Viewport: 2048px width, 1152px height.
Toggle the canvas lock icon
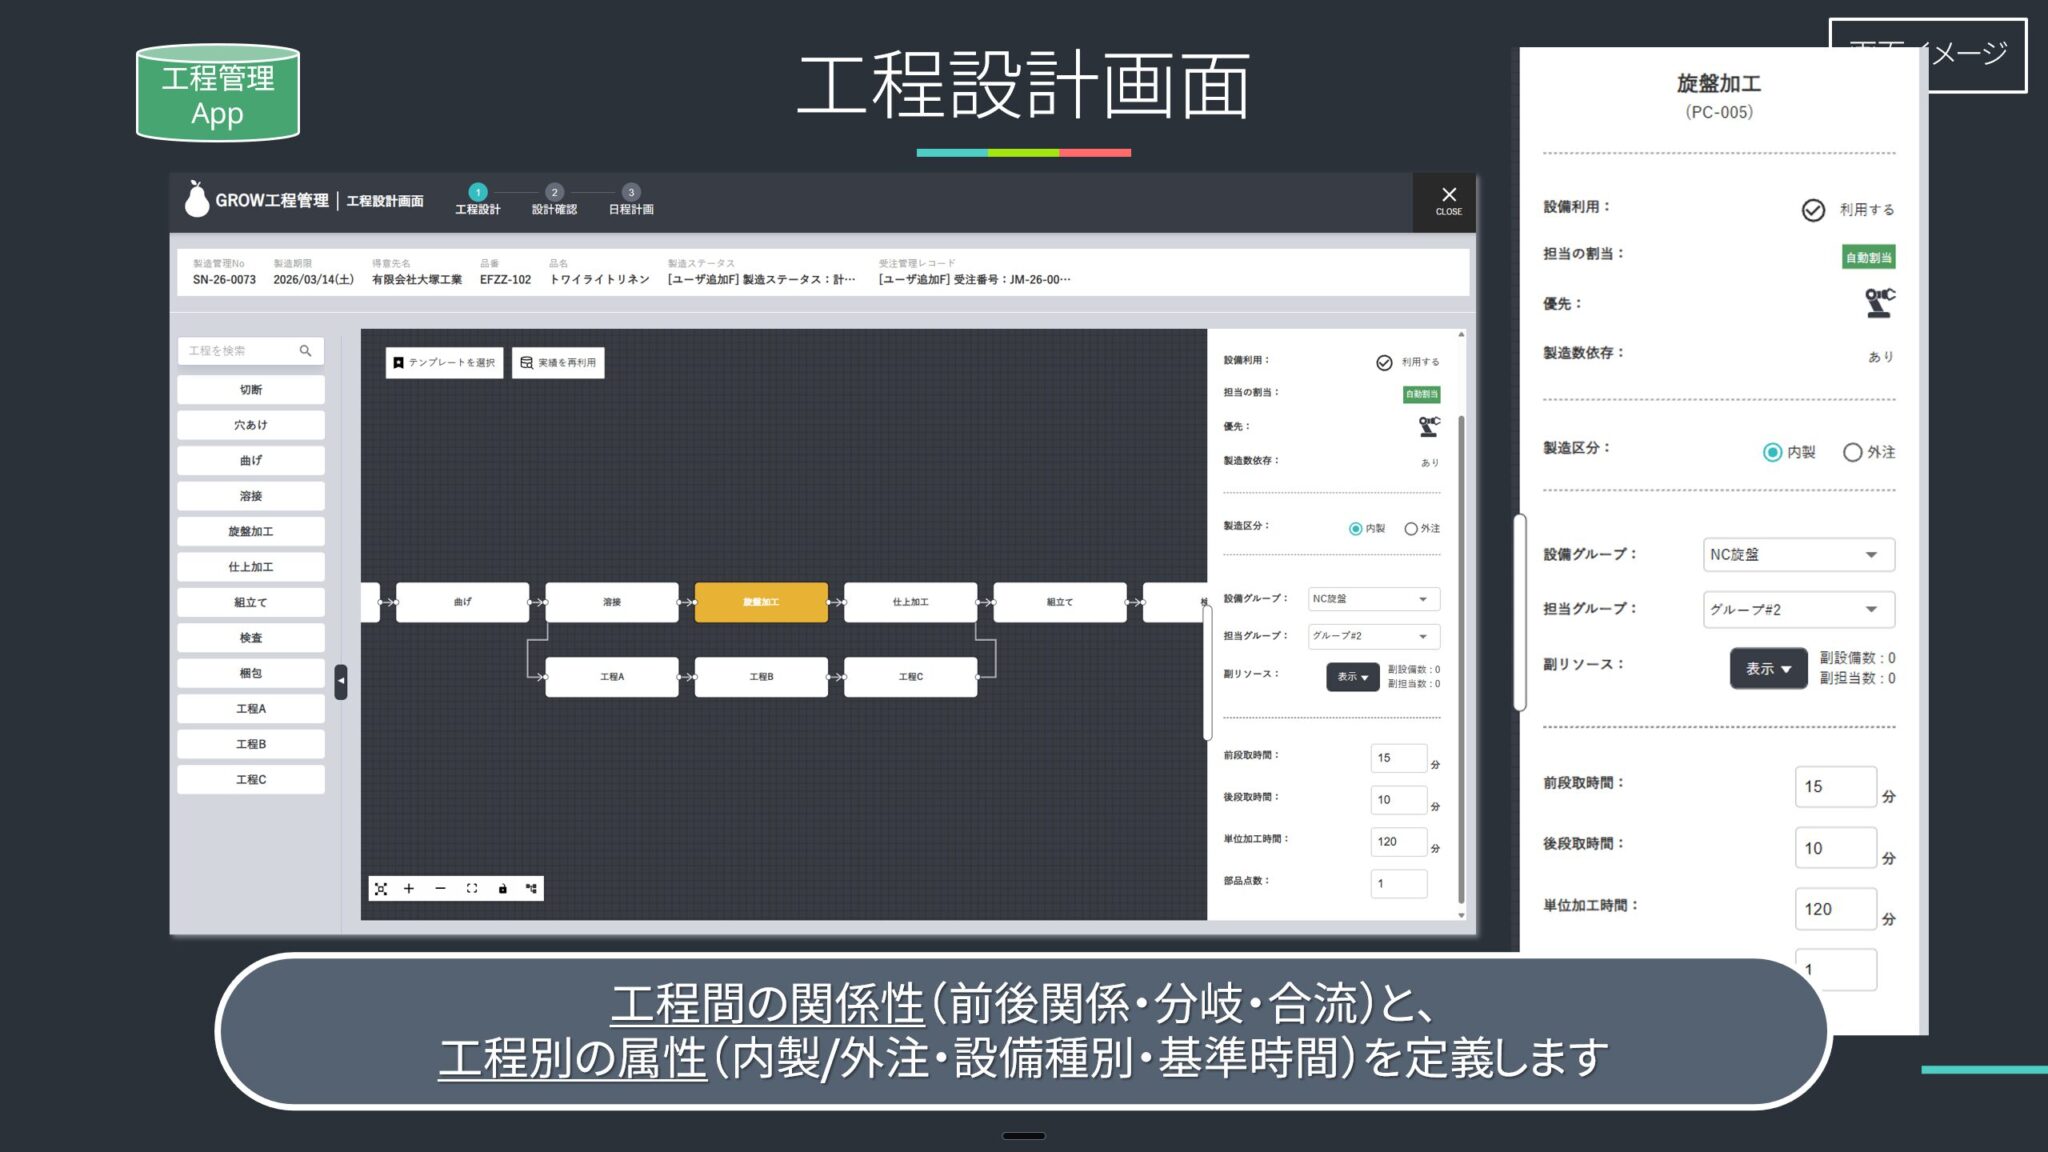click(x=502, y=888)
